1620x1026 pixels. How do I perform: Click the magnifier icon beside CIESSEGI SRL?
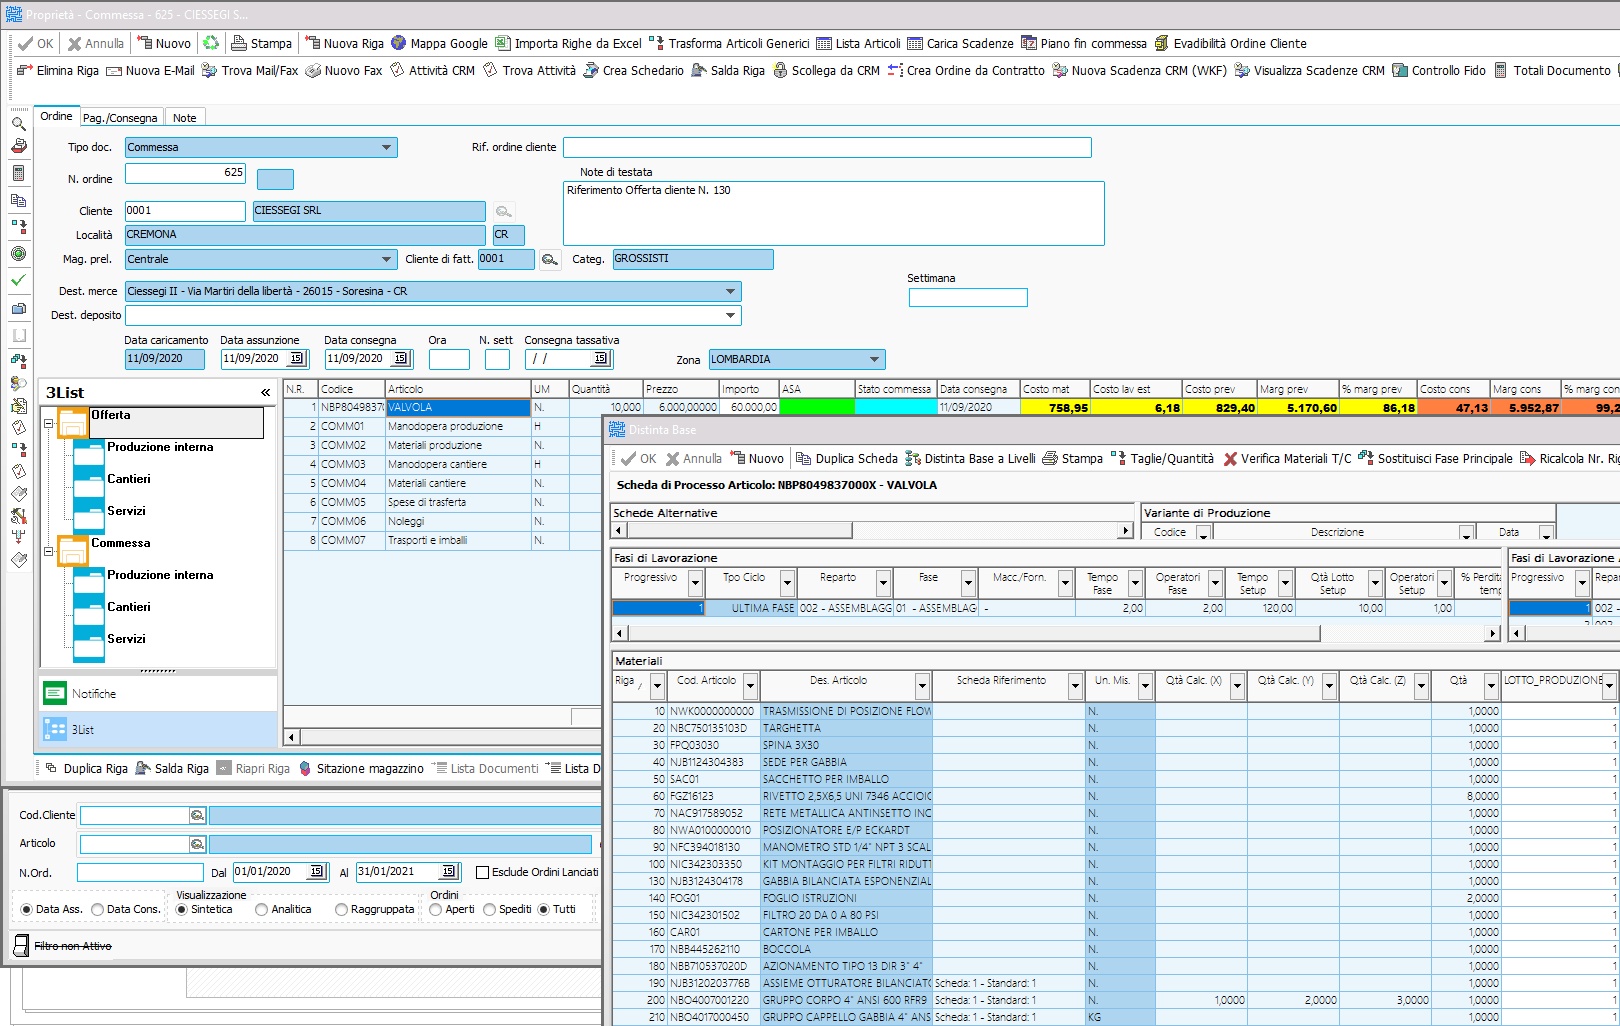(x=504, y=211)
